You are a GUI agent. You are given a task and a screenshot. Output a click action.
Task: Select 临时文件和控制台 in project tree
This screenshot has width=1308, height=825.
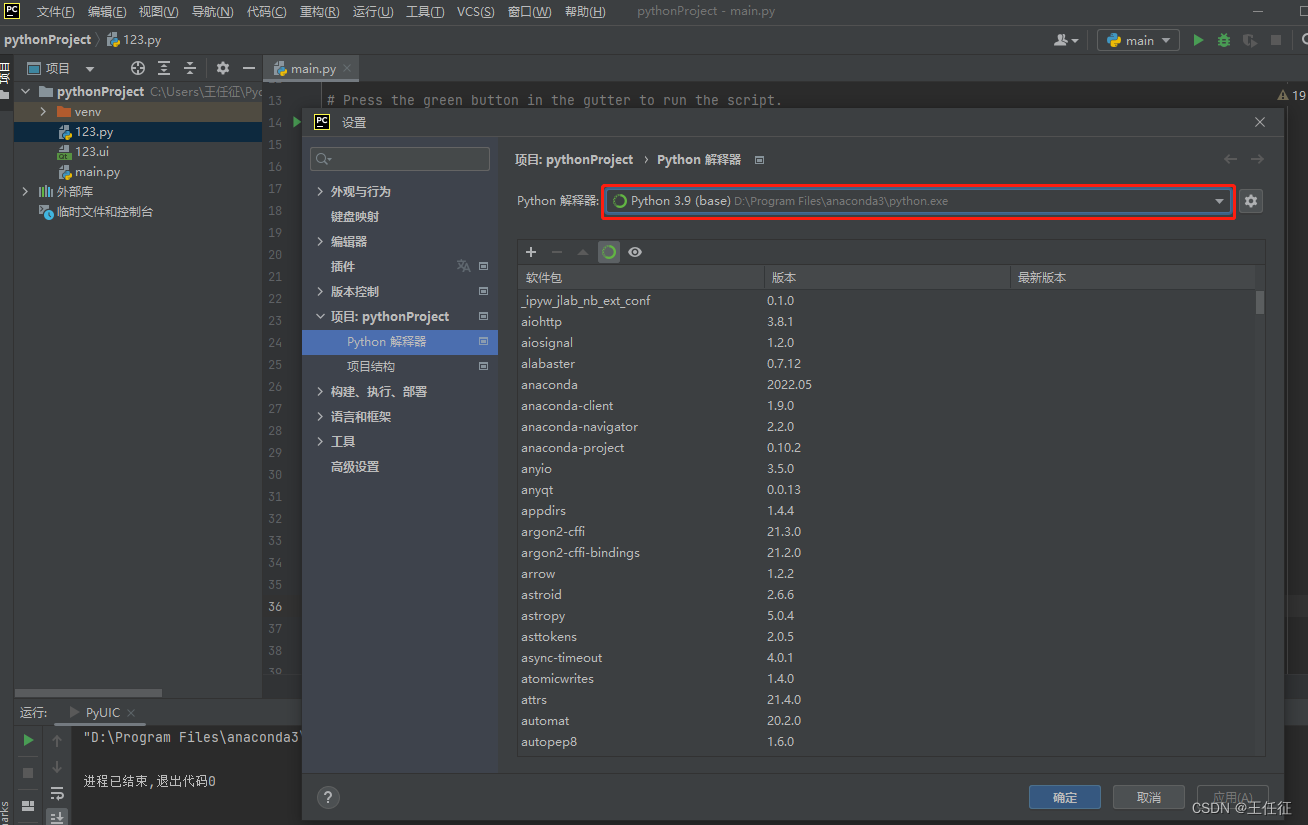pyautogui.click(x=104, y=211)
